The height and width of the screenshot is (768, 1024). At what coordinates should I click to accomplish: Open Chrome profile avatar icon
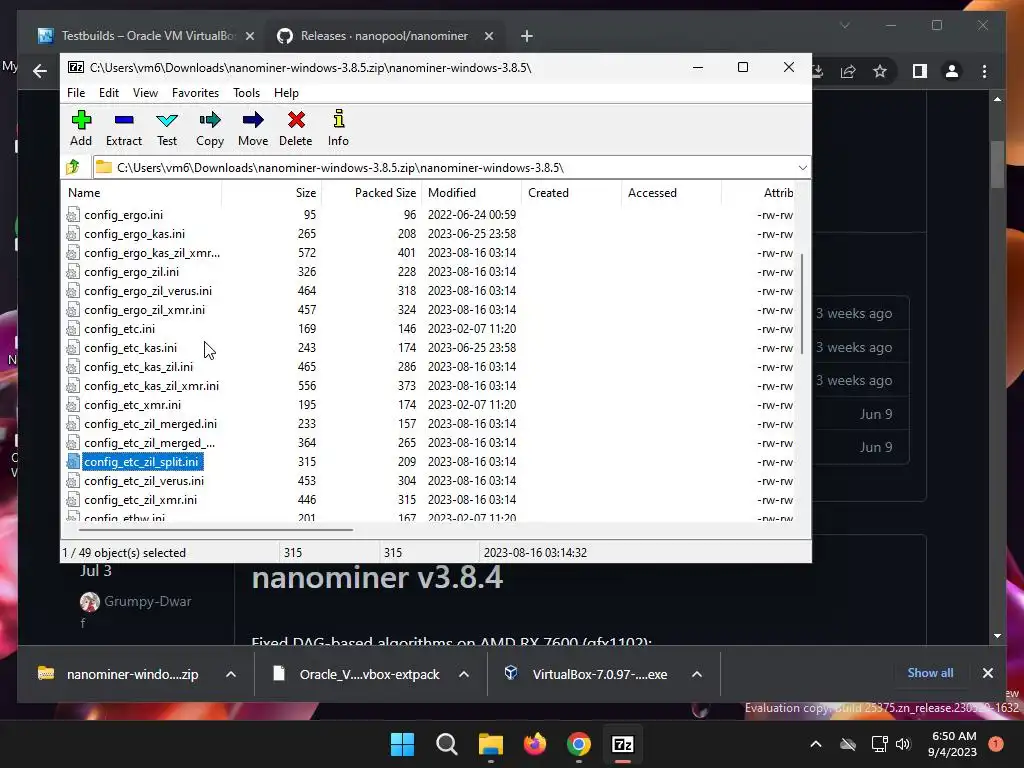point(952,71)
